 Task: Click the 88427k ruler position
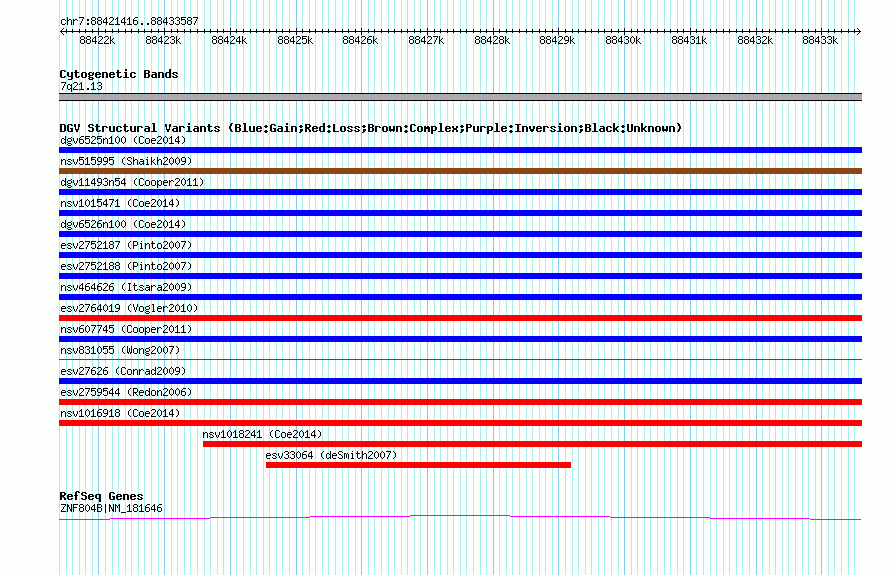426,40
